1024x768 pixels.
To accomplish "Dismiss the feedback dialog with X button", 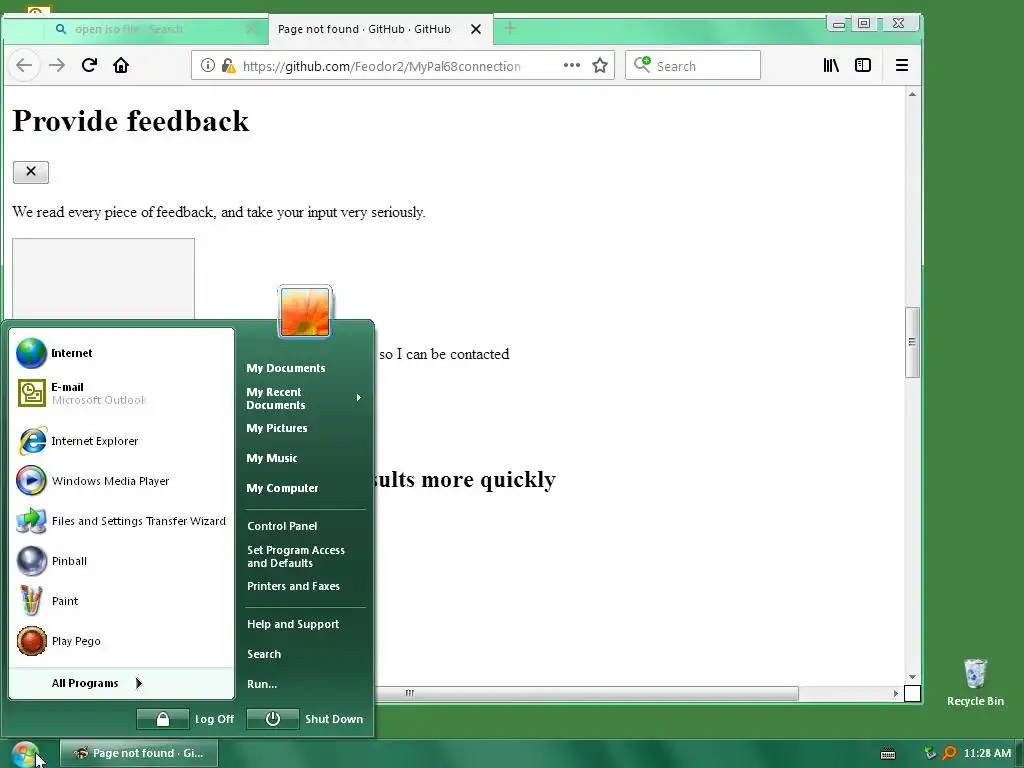I will tap(31, 172).
